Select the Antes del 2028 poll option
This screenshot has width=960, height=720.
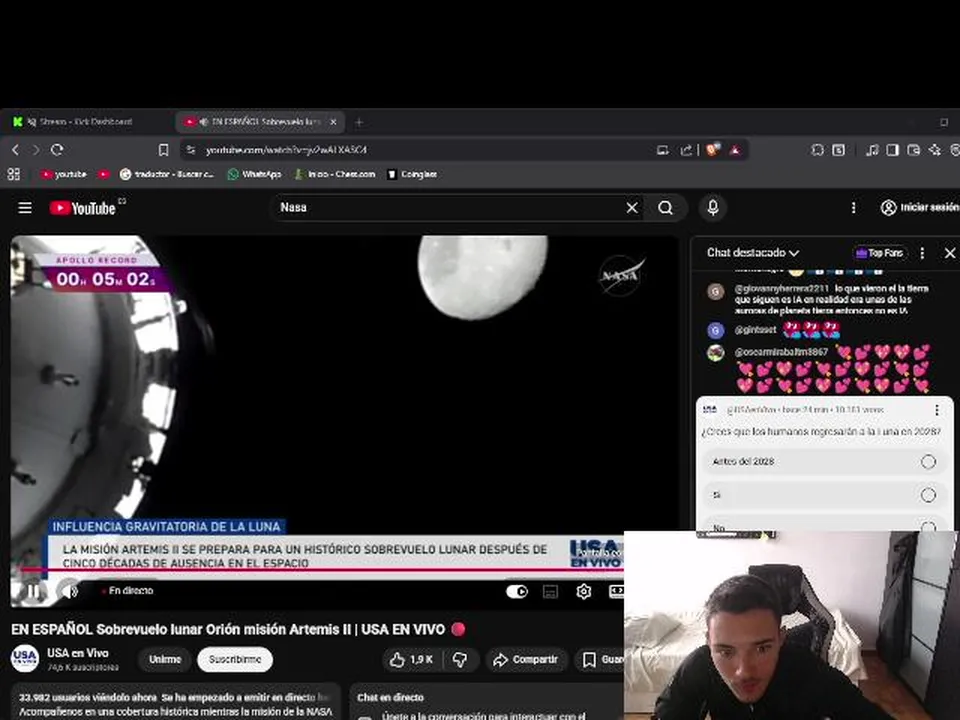[825, 462]
